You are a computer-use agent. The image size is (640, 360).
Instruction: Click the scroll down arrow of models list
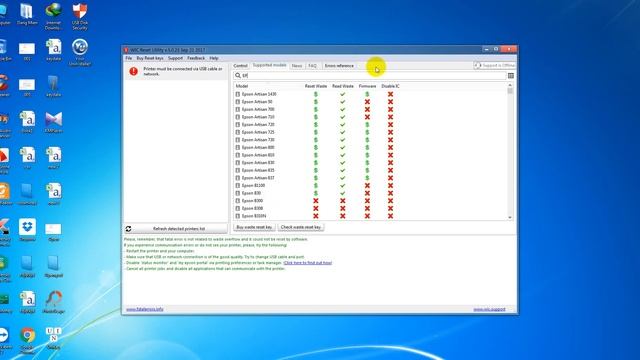510,218
